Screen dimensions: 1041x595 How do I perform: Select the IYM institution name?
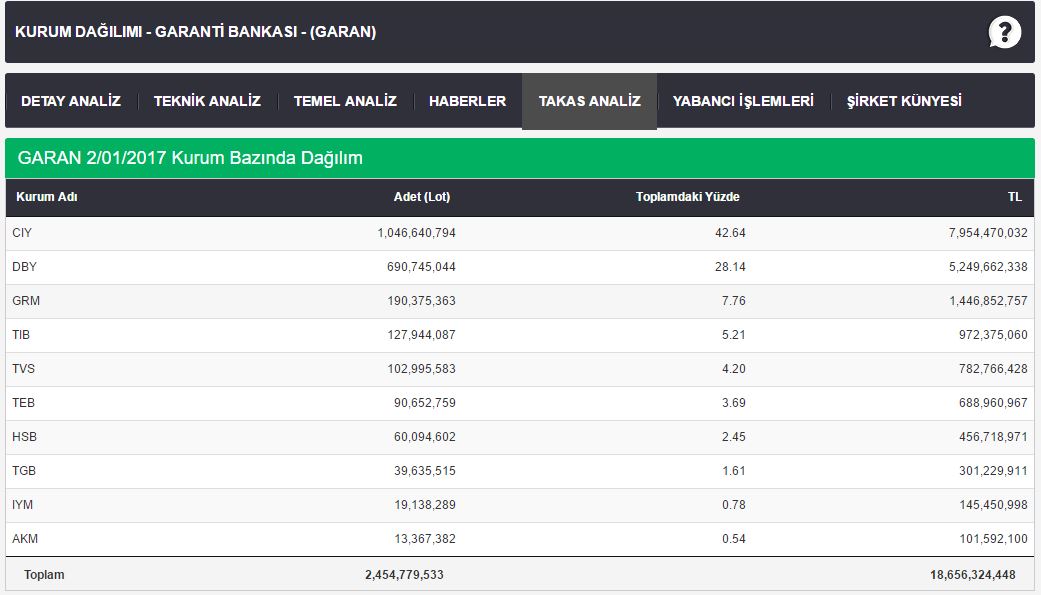(x=23, y=505)
